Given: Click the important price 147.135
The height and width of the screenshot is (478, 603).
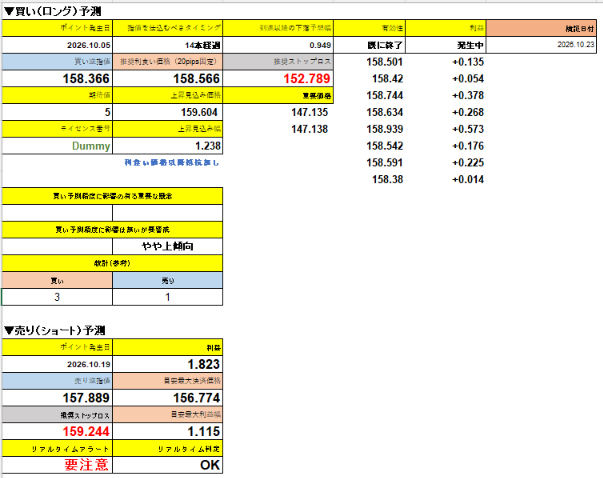Looking at the screenshot, I should coord(309,112).
